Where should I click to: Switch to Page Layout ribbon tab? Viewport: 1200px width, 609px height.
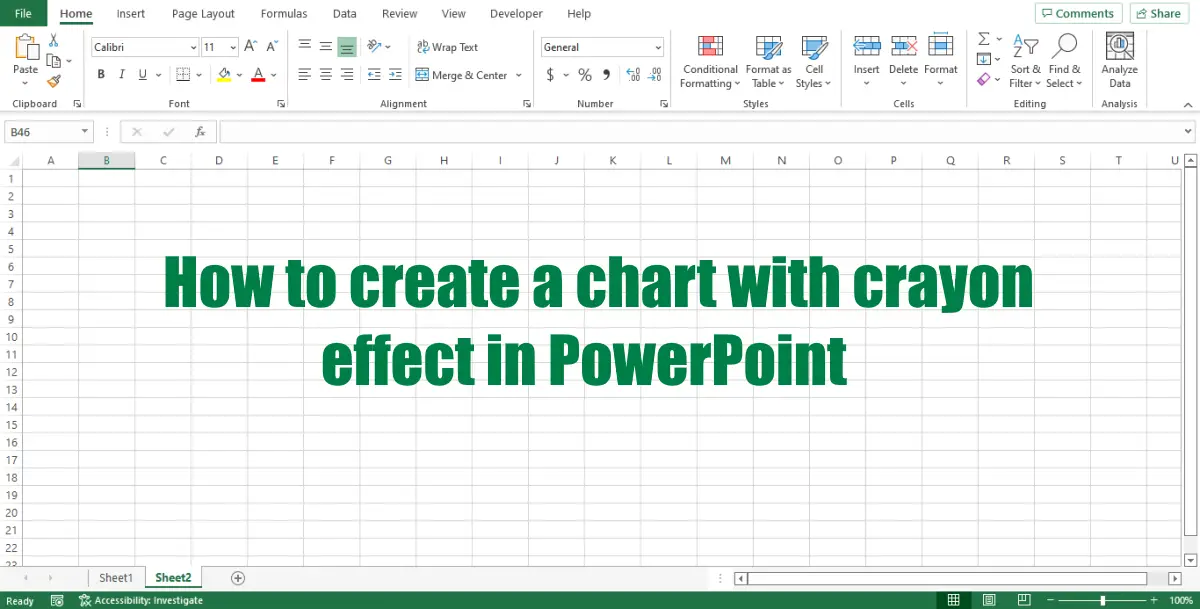pyautogui.click(x=203, y=14)
